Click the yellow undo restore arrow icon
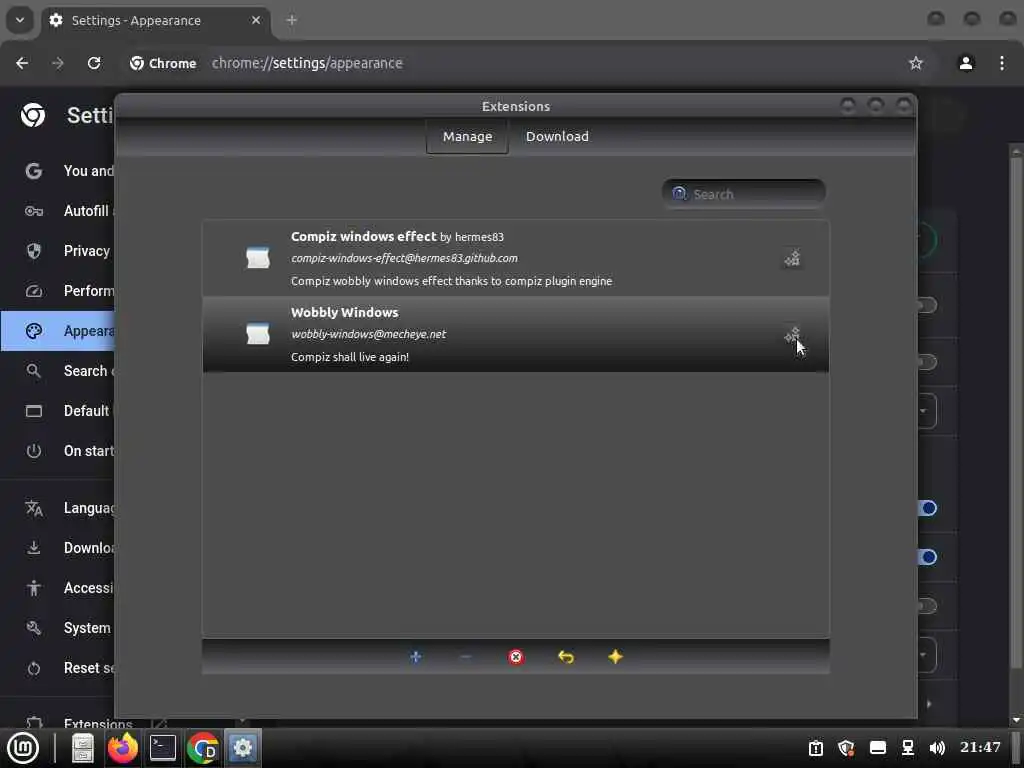Viewport: 1024px width, 768px height. (566, 656)
